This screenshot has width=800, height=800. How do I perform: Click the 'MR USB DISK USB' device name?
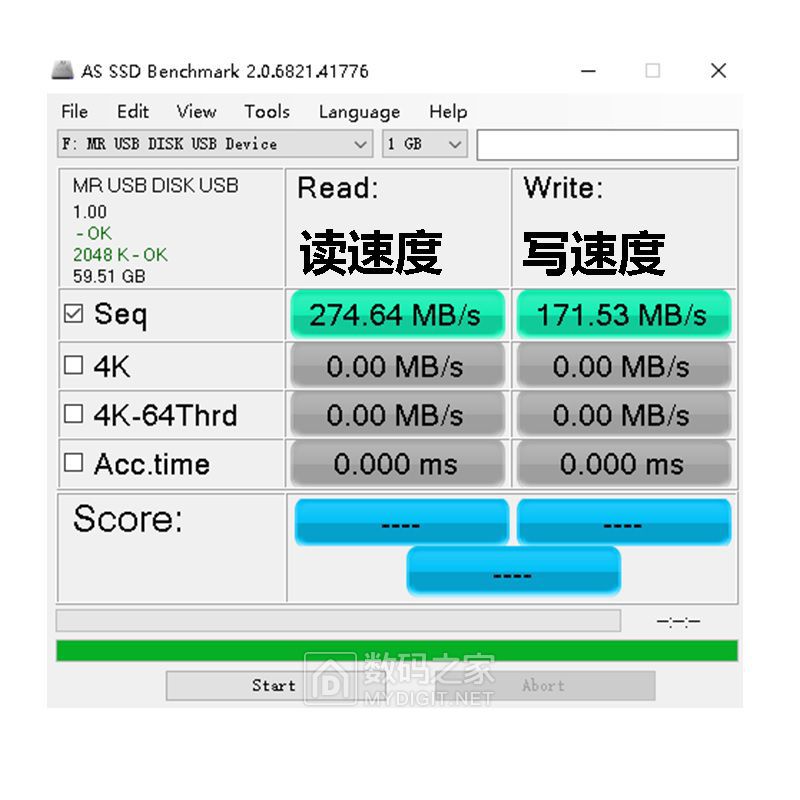click(x=156, y=186)
